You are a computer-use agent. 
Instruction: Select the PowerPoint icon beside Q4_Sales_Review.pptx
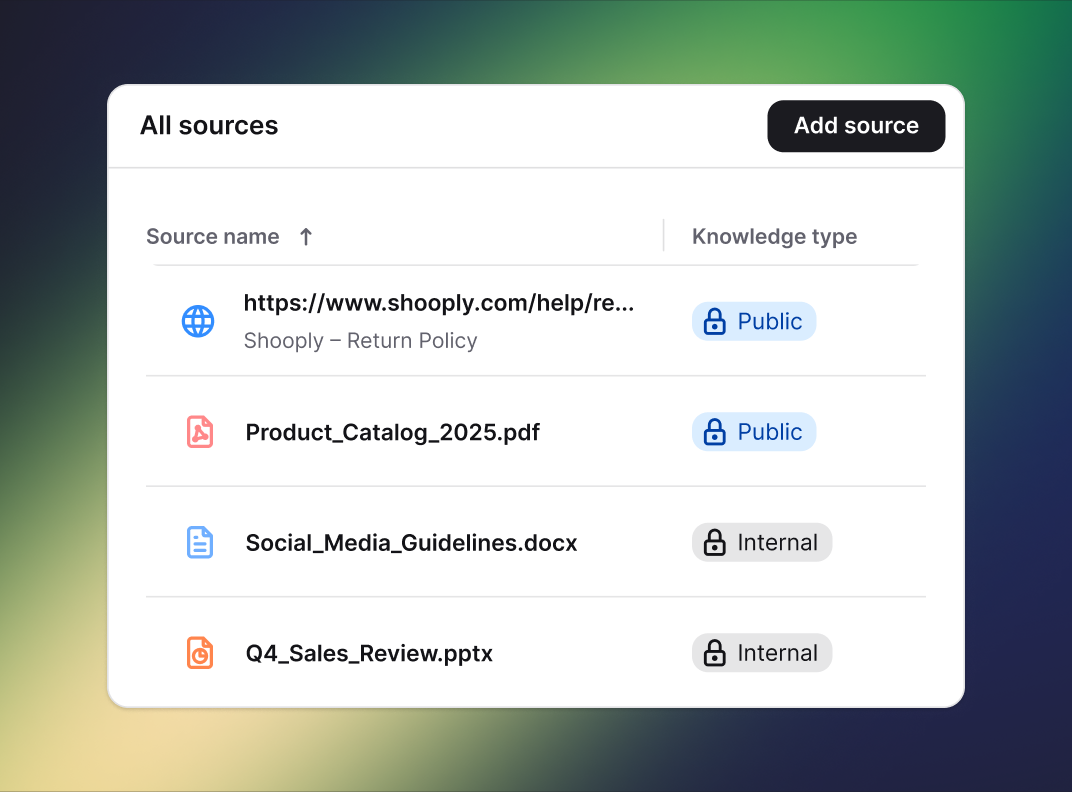tap(199, 653)
